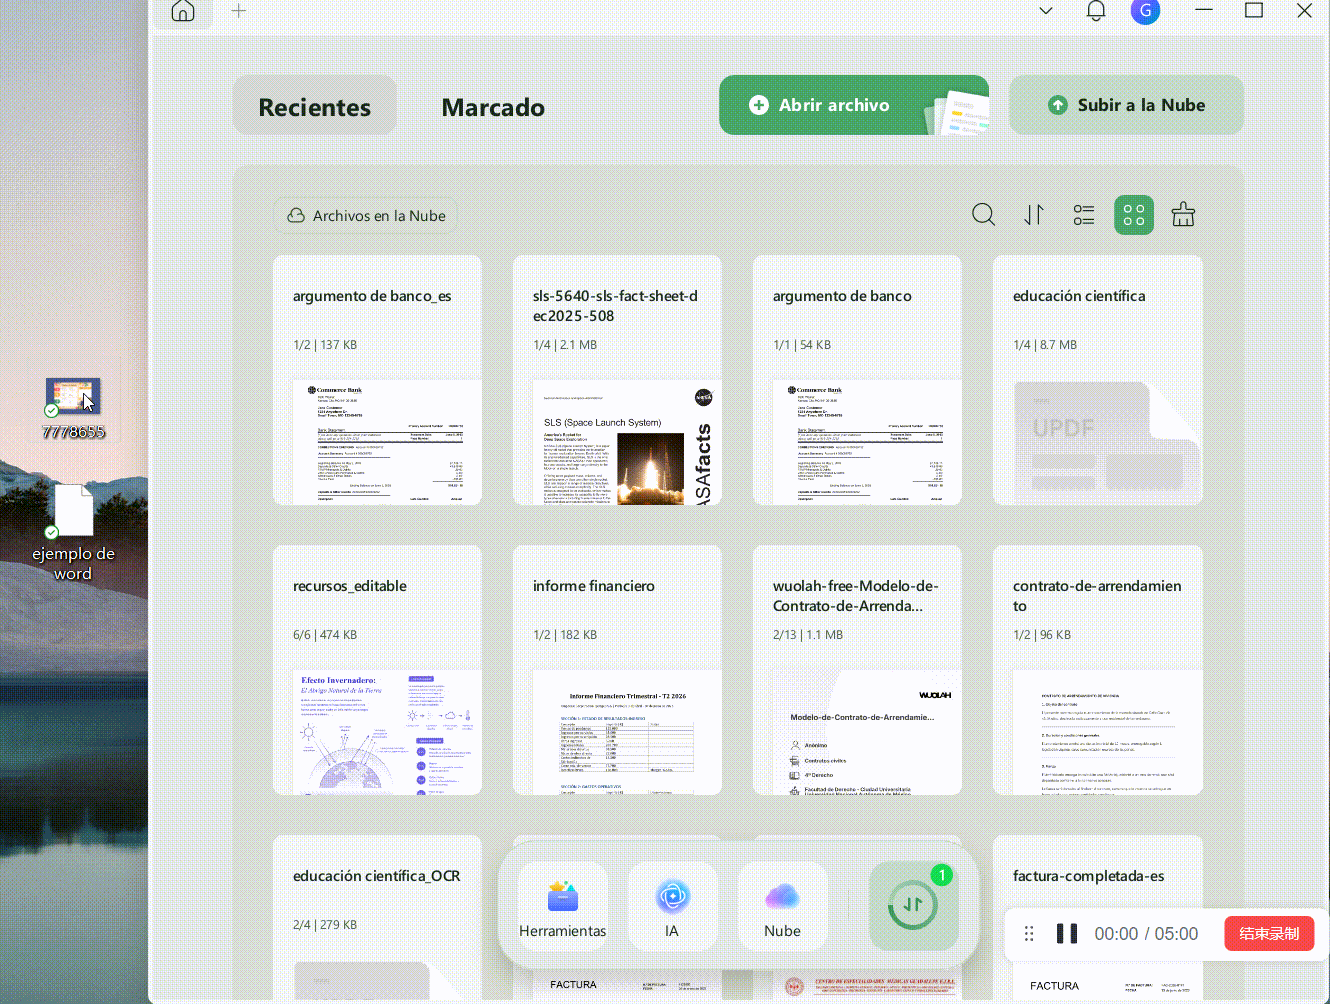Image resolution: width=1330 pixels, height=1004 pixels.
Task: Click the 1/1 | 54 KB info text
Action: click(x=802, y=345)
